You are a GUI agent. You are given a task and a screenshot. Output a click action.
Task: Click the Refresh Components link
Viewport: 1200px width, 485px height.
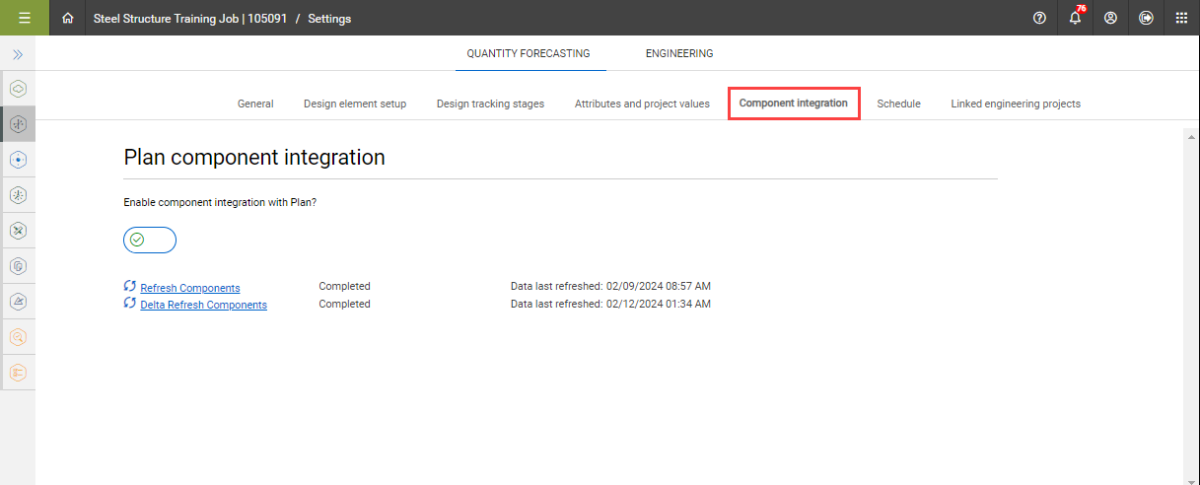tap(190, 288)
